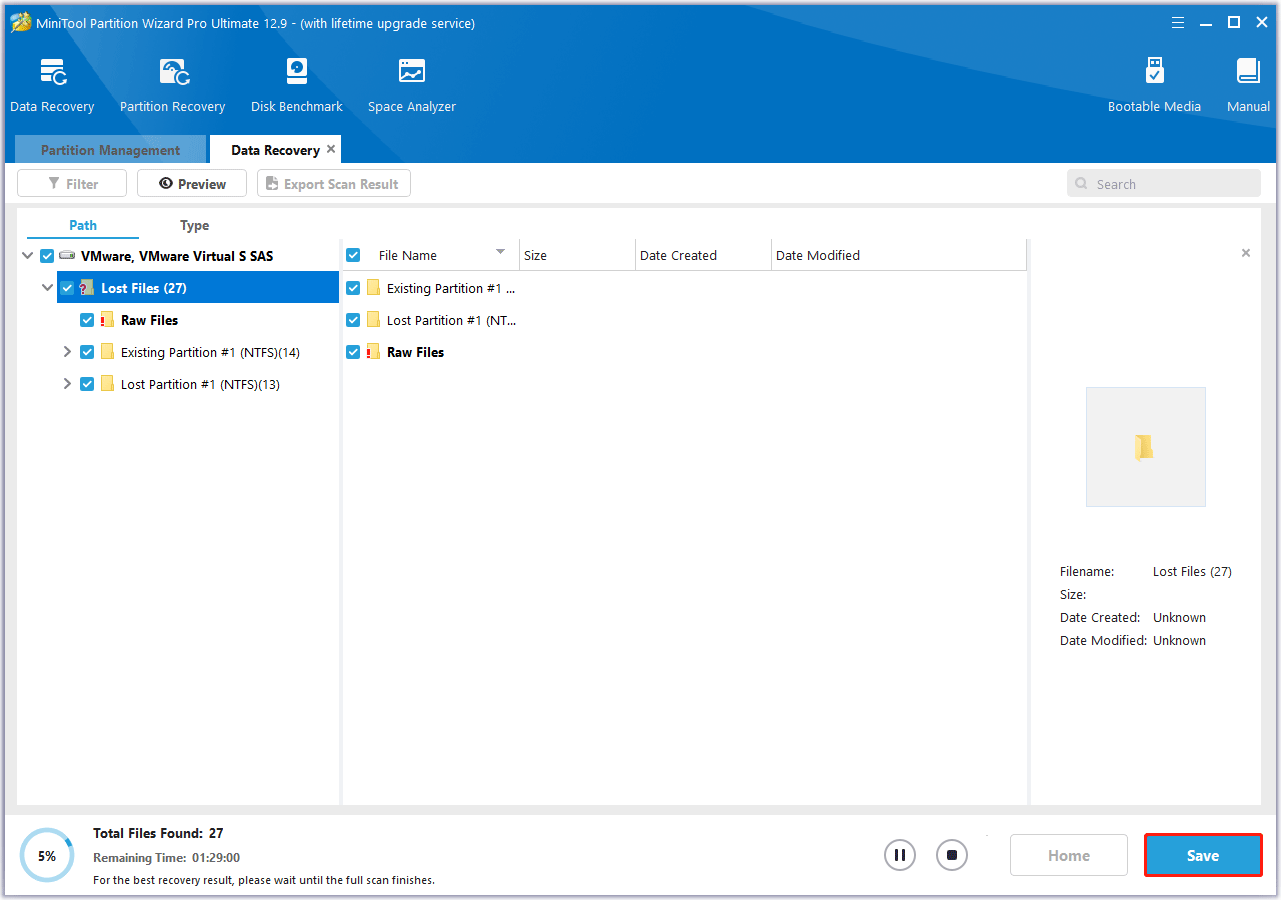Uncheck Existing Partition #1 in file list
This screenshot has width=1281, height=900.
click(x=353, y=288)
